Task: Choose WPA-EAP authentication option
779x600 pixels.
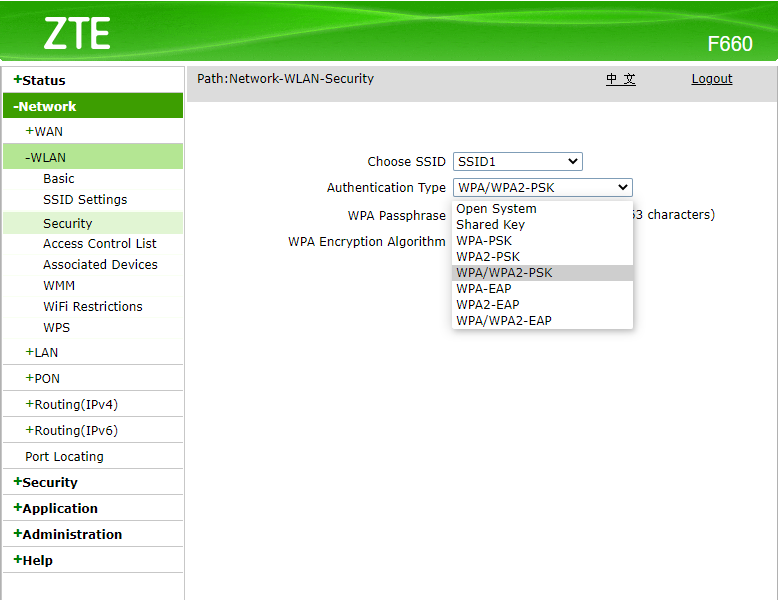Action: click(543, 289)
